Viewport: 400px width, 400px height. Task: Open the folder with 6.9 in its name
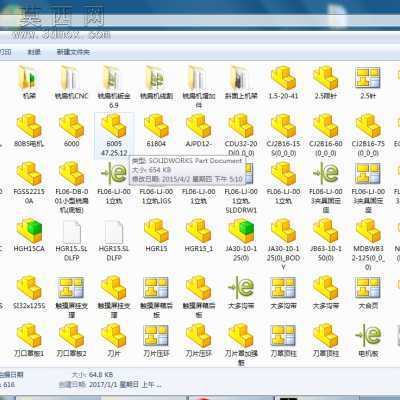click(x=114, y=87)
